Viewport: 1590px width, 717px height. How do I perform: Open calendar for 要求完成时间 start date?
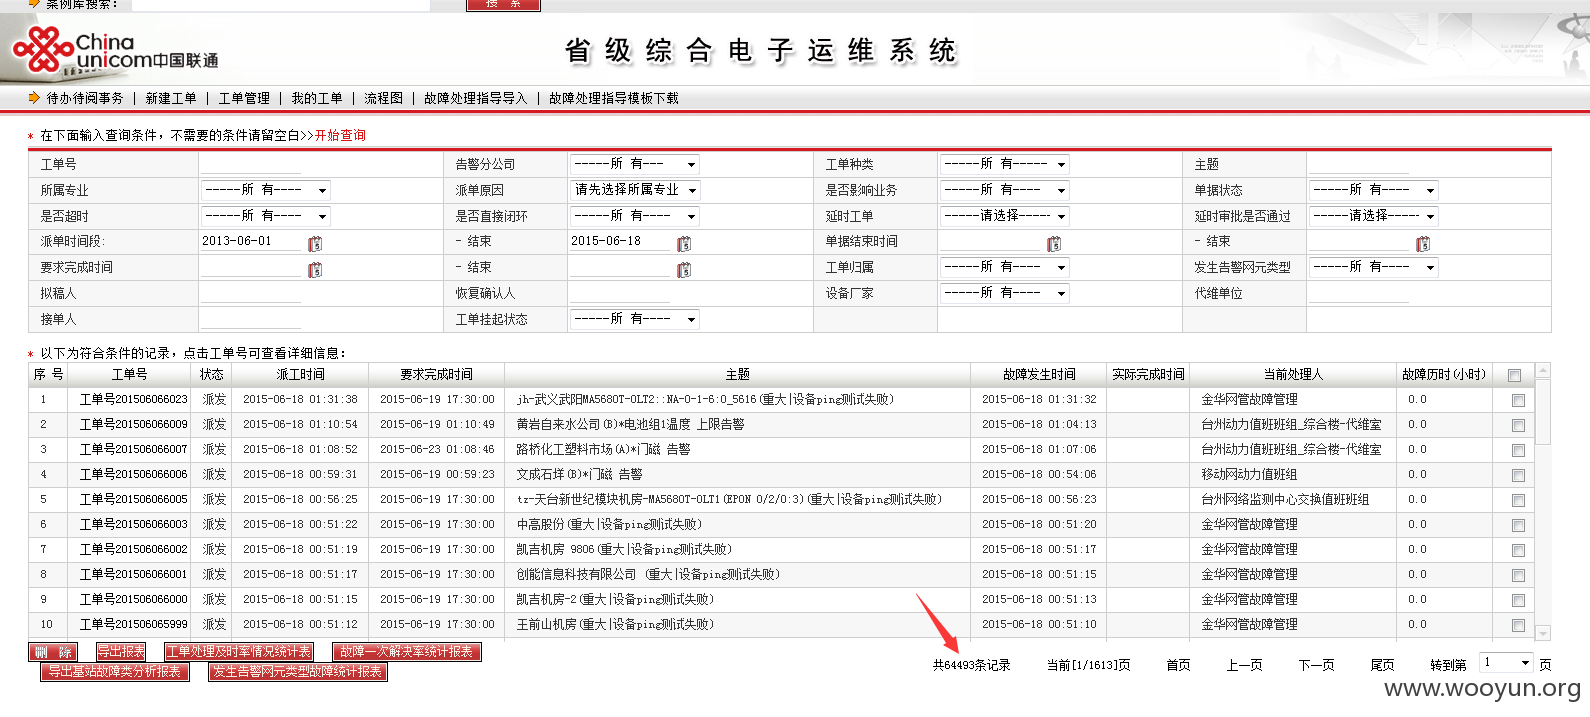[315, 269]
